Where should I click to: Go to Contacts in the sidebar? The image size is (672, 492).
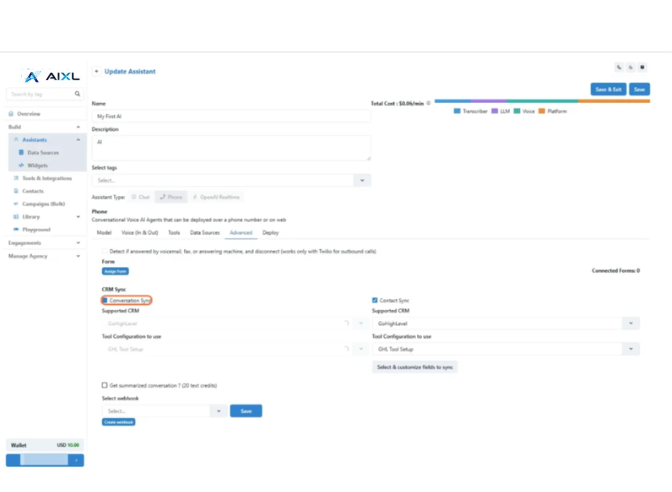33,191
